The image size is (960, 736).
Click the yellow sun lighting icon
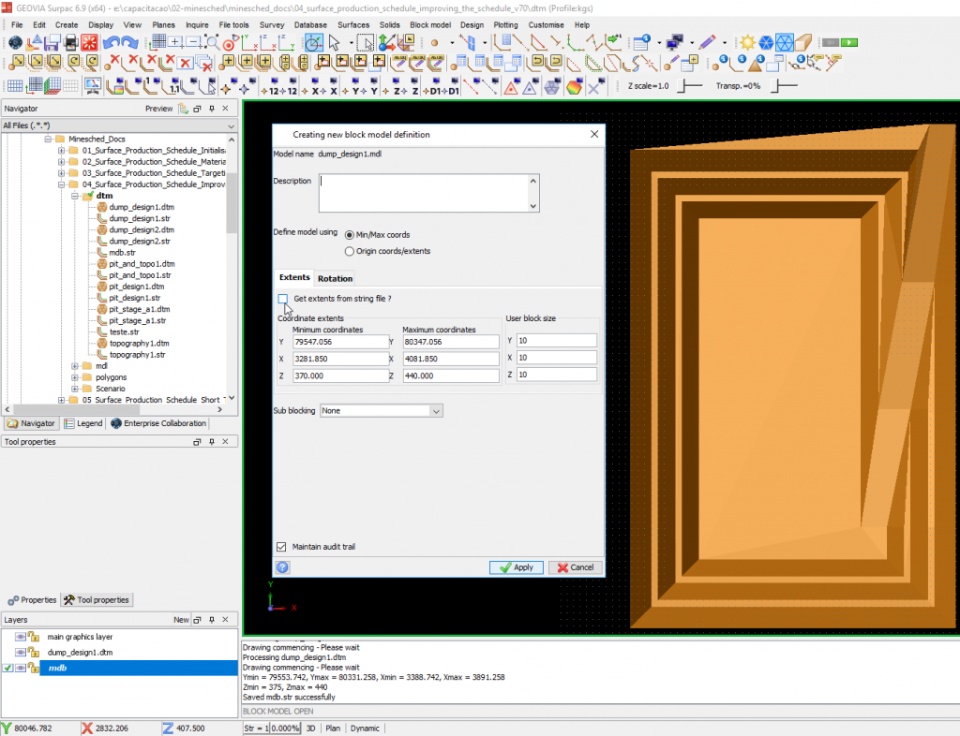coord(747,43)
